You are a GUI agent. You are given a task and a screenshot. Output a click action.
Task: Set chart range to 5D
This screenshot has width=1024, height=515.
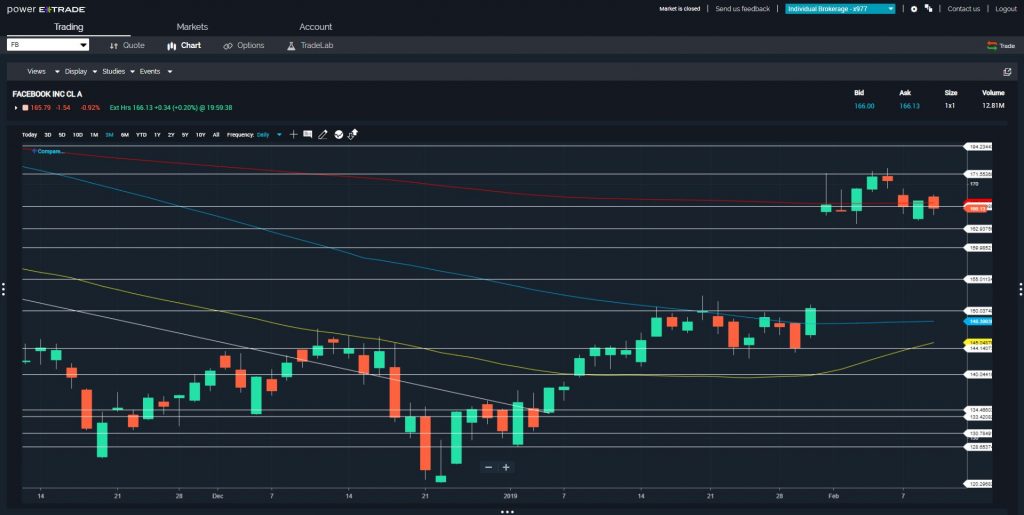pos(62,134)
